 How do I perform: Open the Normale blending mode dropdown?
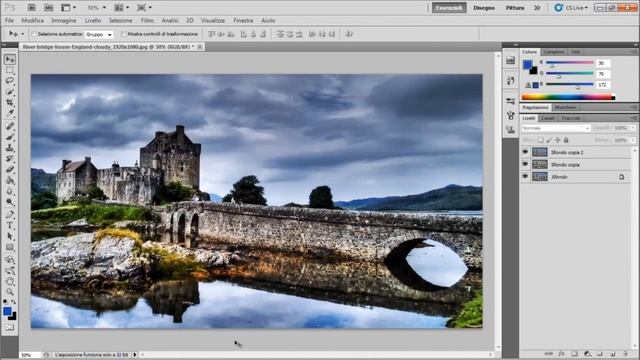tap(556, 128)
